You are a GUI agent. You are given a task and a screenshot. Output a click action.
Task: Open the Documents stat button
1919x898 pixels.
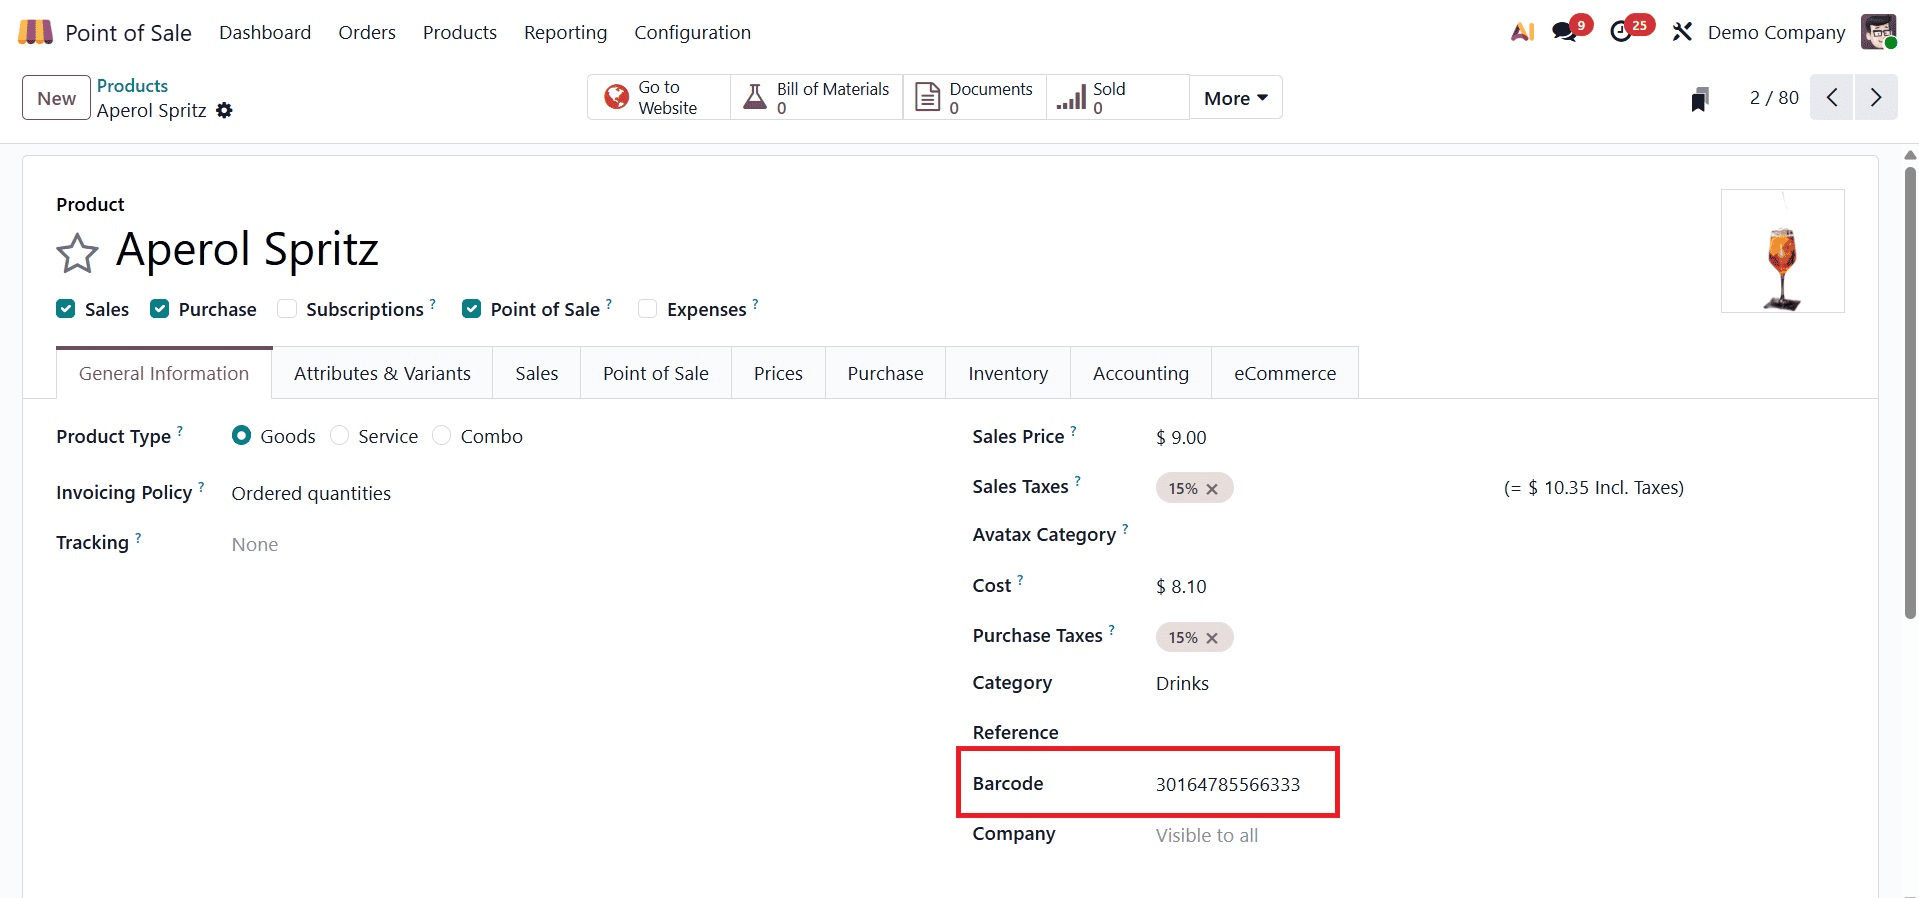click(x=975, y=98)
